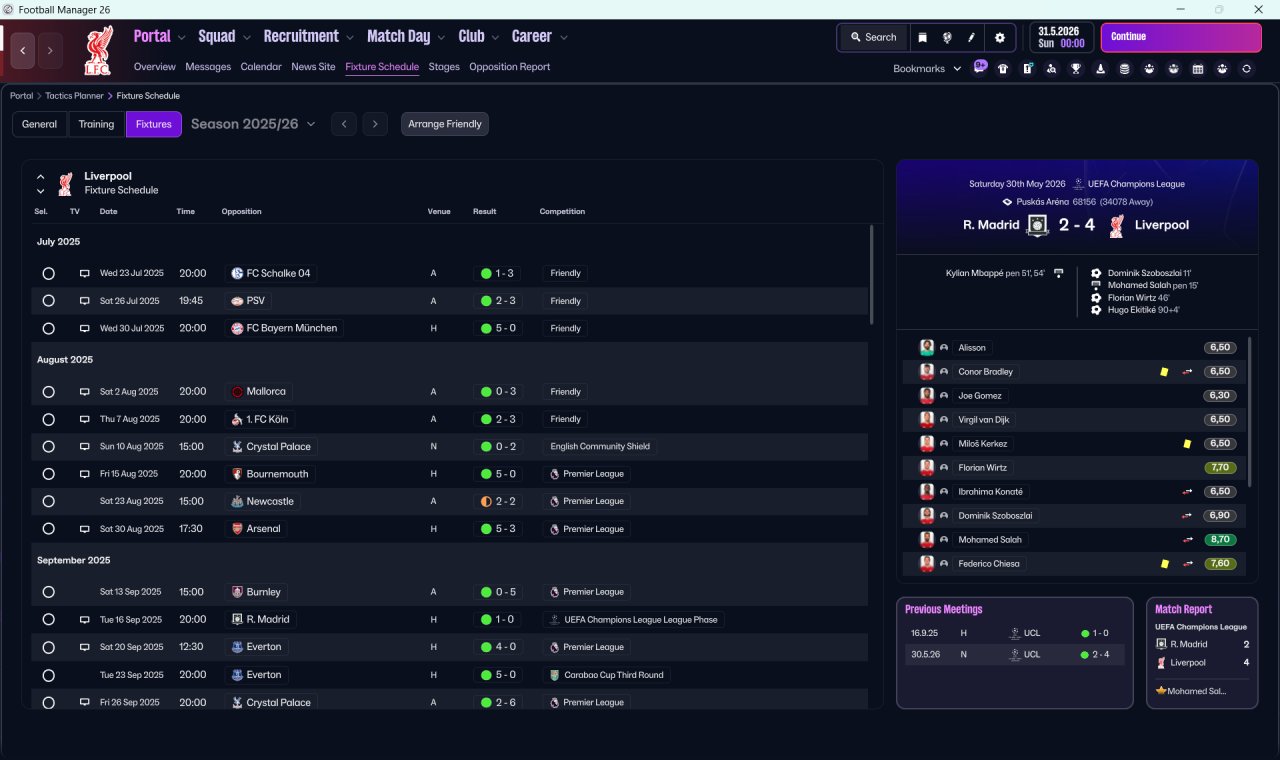The image size is (1280, 760).
Task: Click the Liverpool crest in the match summary
Action: tap(1117, 225)
